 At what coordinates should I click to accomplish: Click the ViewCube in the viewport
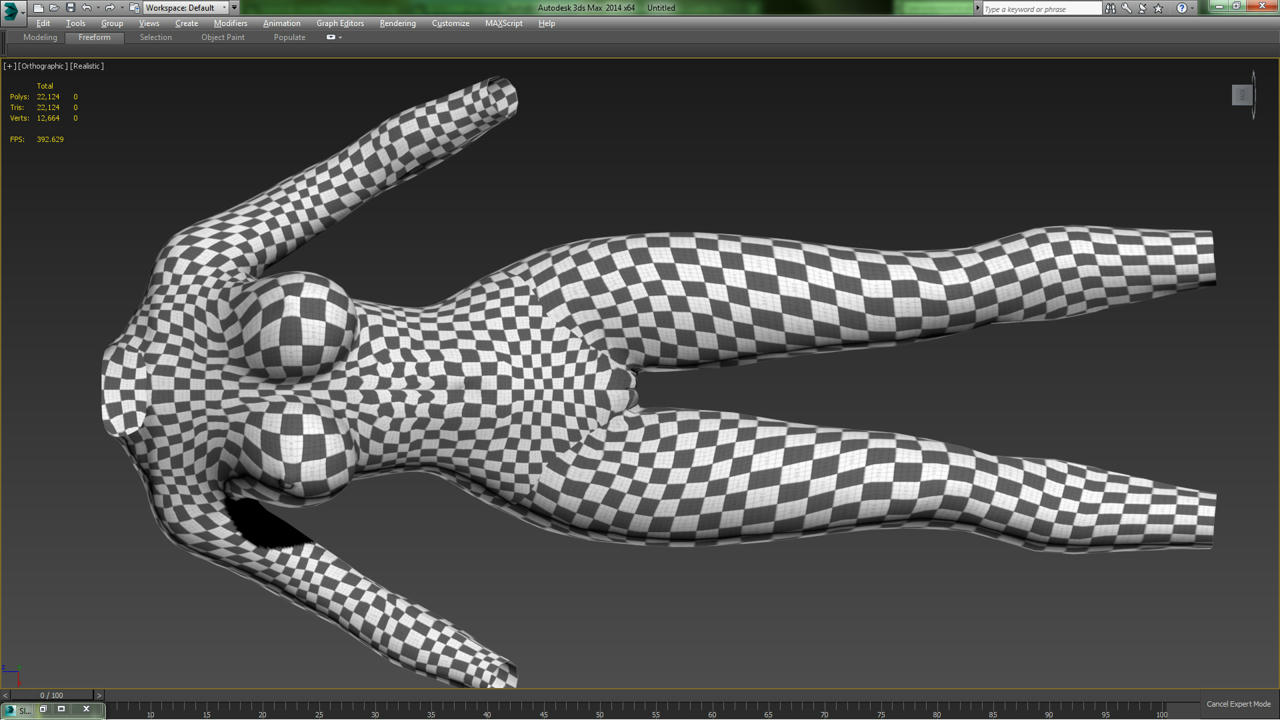(1242, 95)
